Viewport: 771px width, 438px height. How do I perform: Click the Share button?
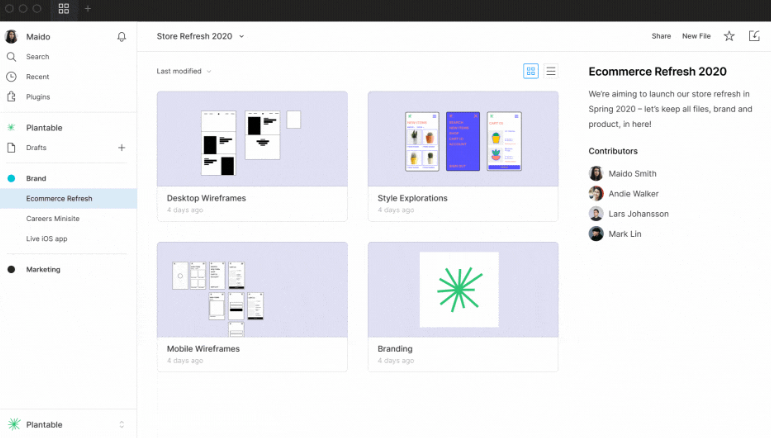point(661,36)
